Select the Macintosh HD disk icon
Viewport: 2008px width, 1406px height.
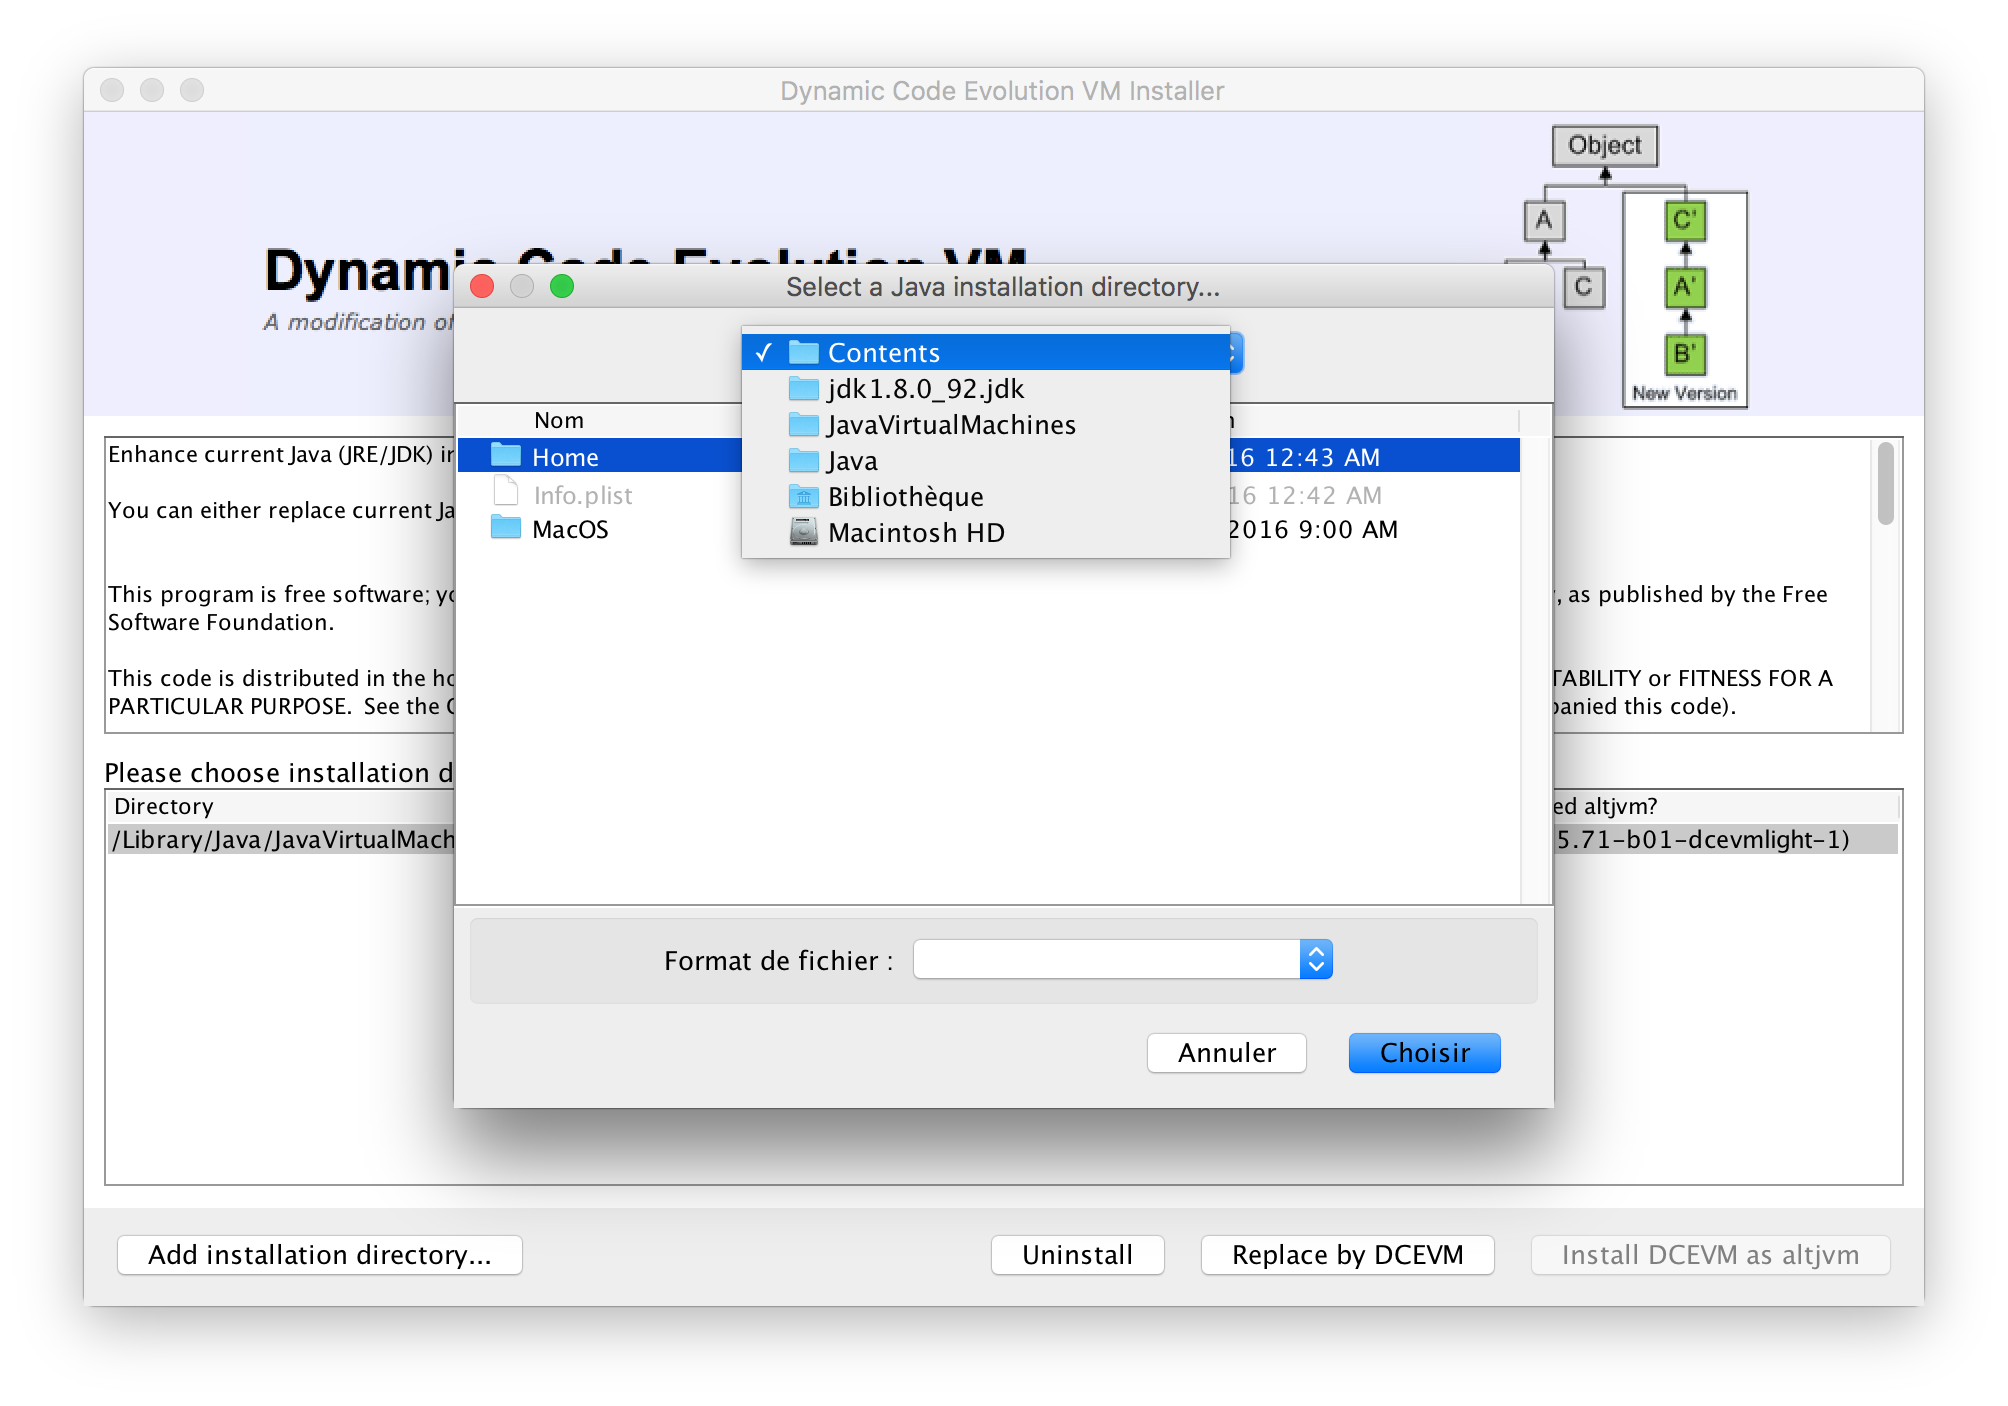click(804, 531)
